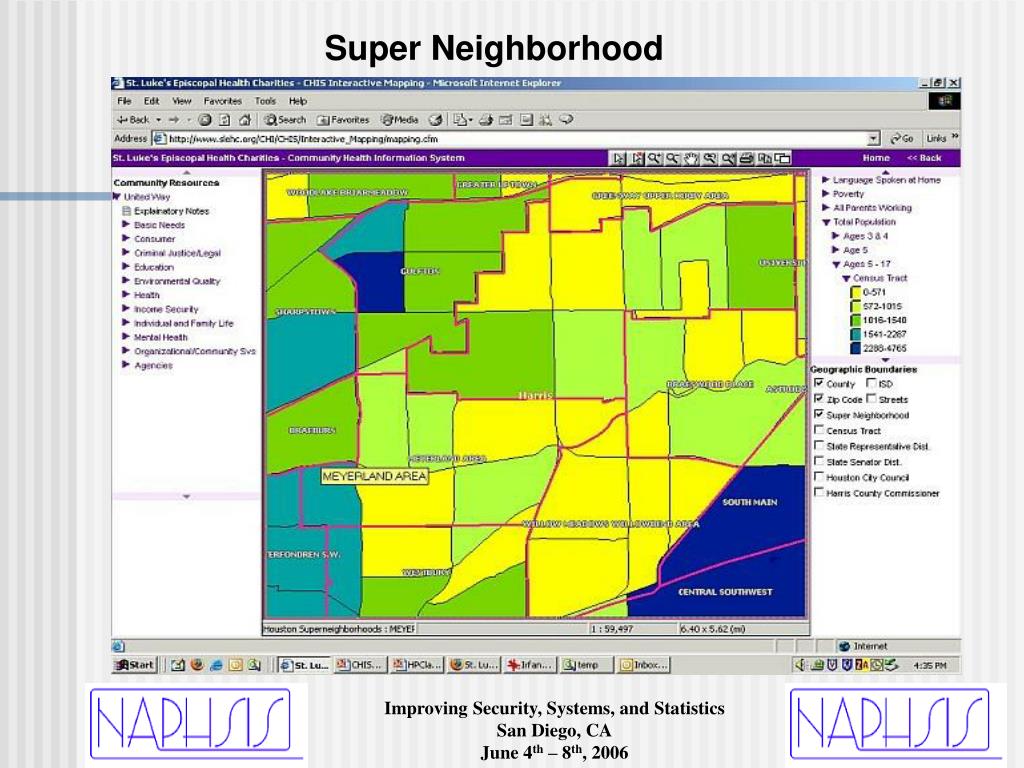Open the Favorites menu
The height and width of the screenshot is (768, 1024).
pos(223,101)
